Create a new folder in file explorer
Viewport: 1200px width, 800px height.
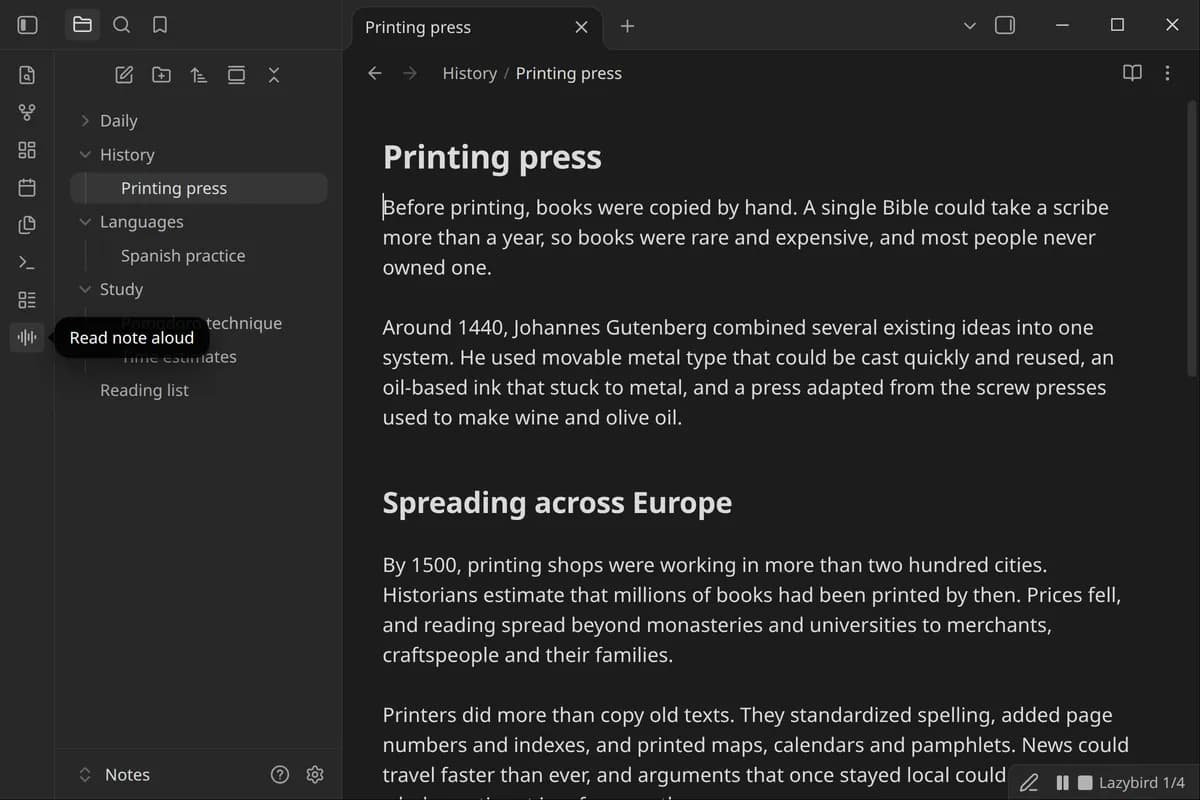(161, 75)
